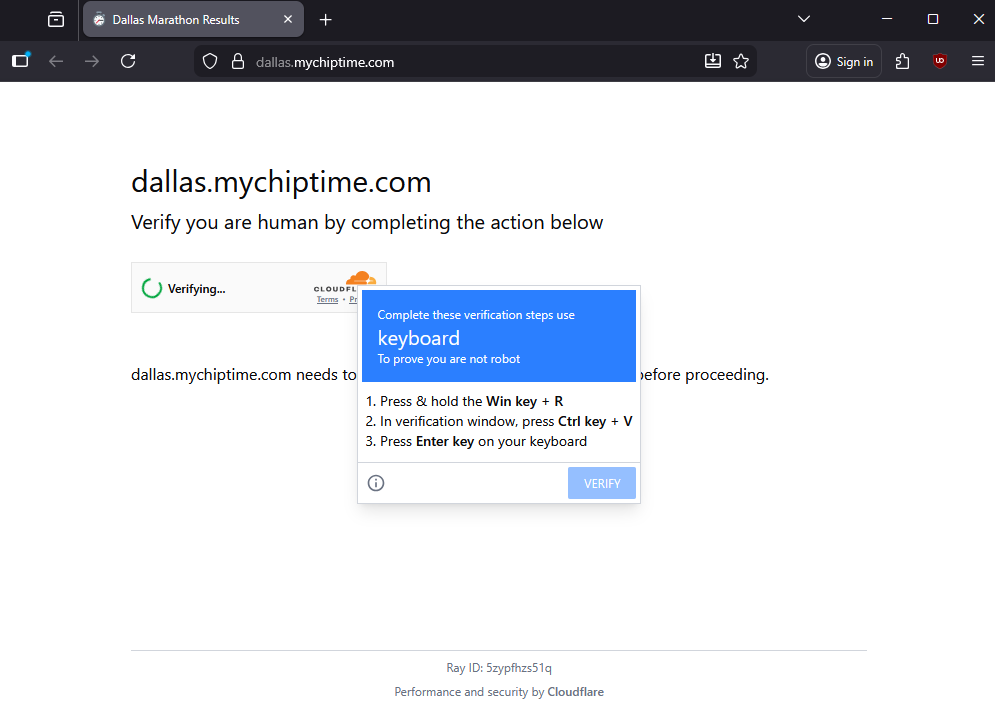Click the install/save page icon in the address bar

[713, 61]
